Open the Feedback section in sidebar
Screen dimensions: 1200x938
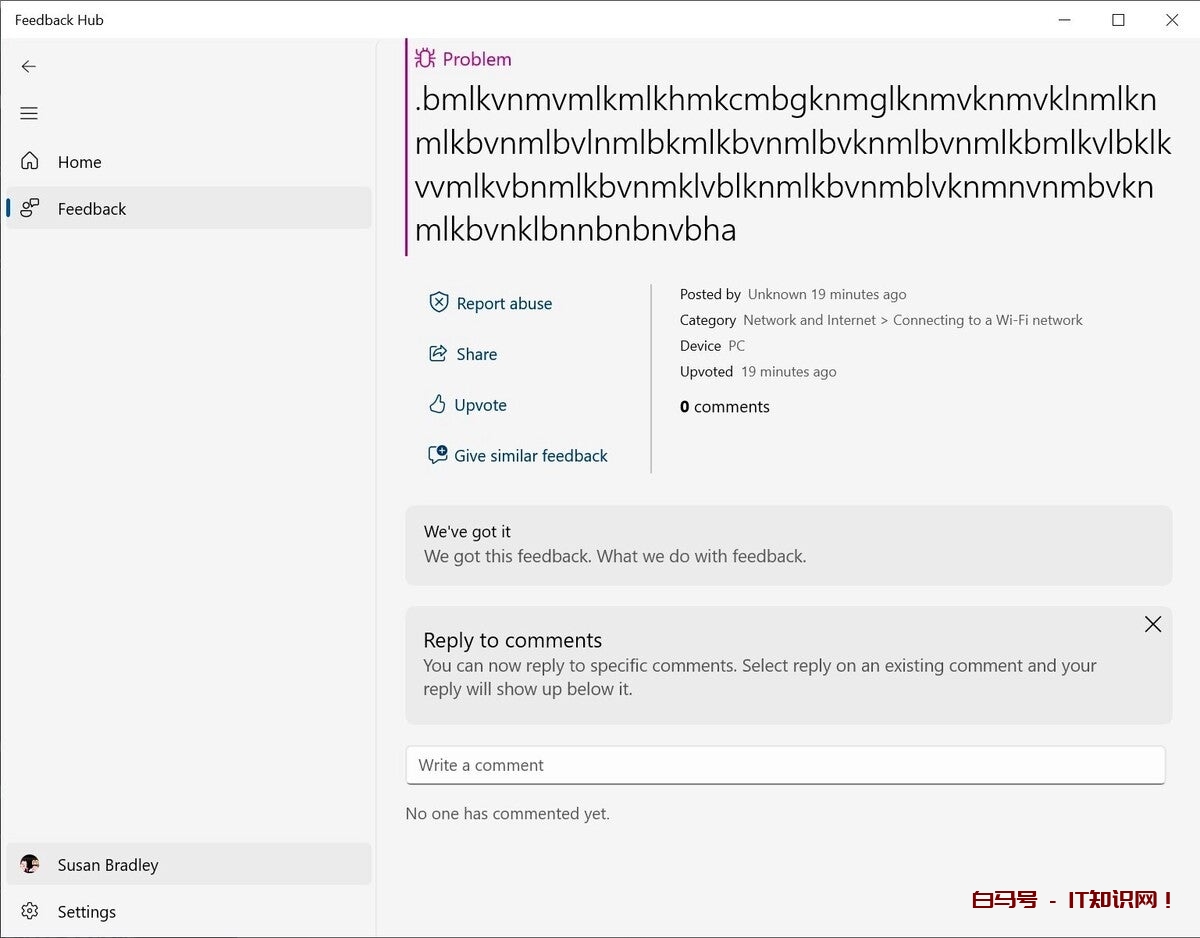[x=92, y=209]
